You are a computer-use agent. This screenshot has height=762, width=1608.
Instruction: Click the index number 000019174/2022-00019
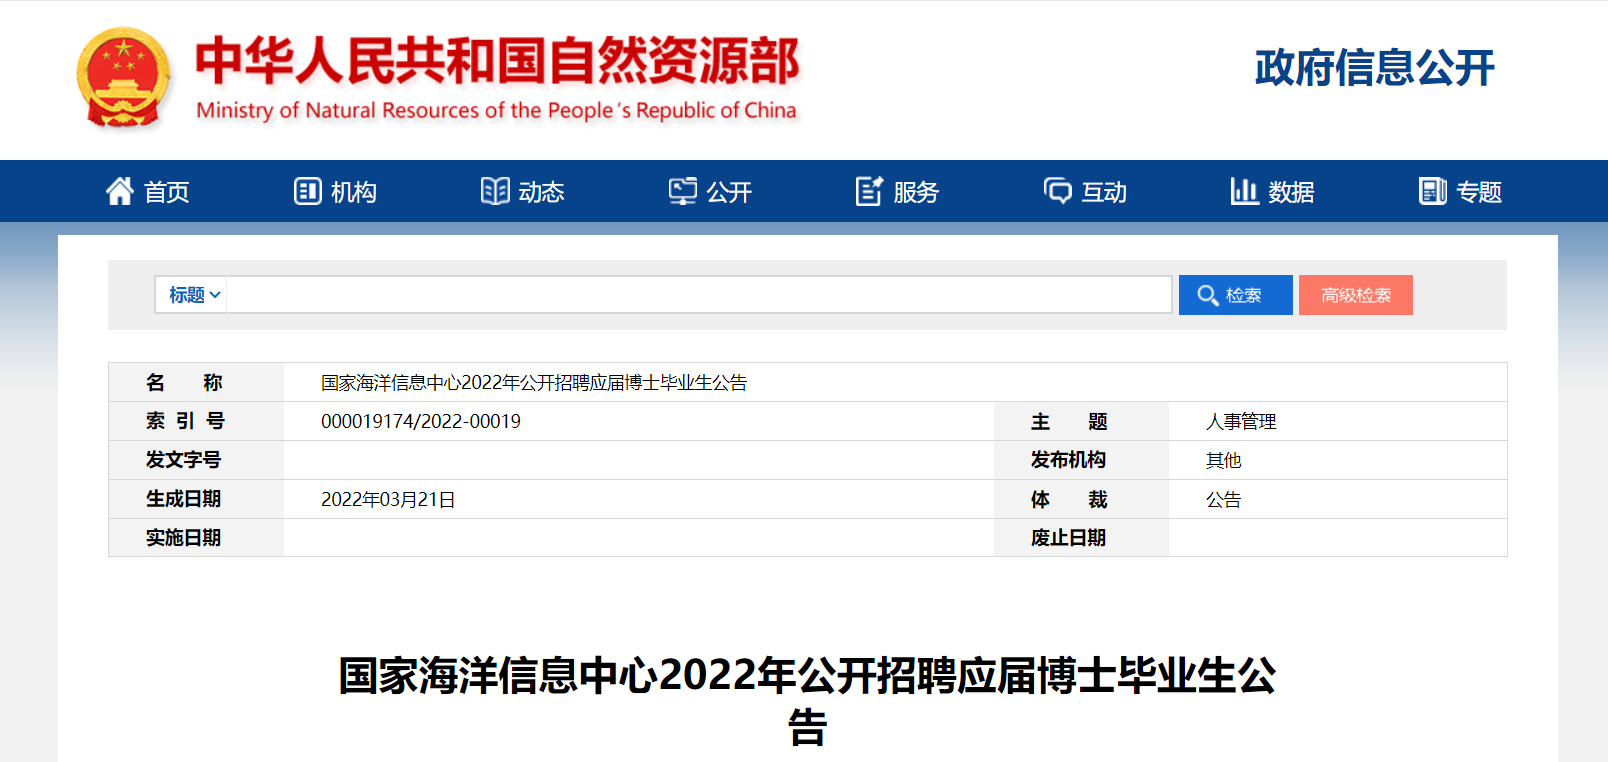coord(421,421)
